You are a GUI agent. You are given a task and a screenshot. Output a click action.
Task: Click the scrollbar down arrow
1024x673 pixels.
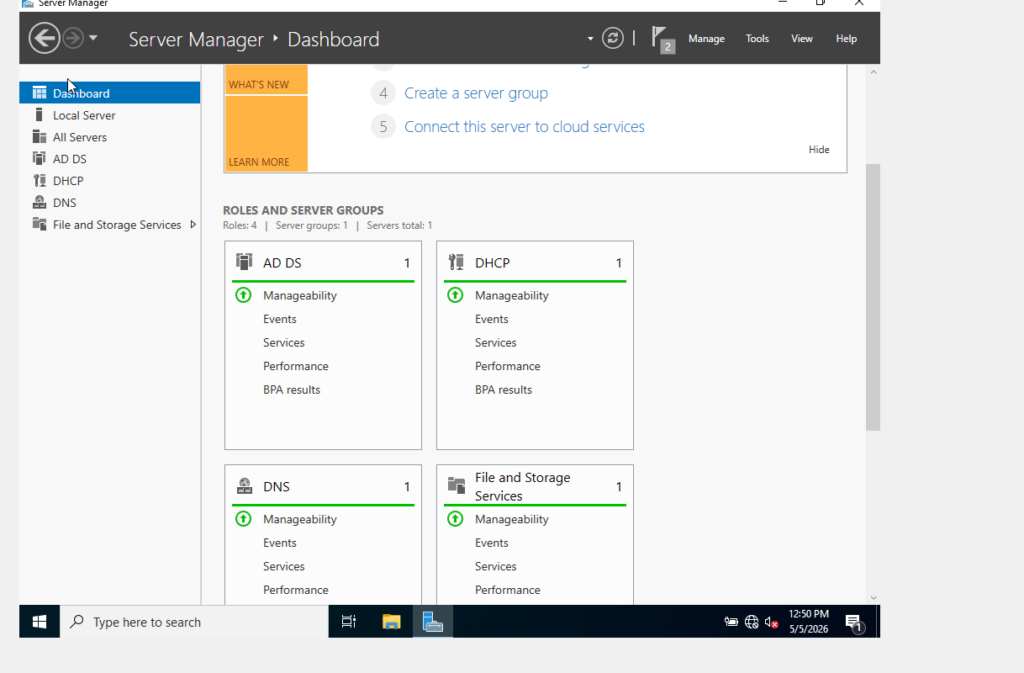pyautogui.click(x=873, y=597)
